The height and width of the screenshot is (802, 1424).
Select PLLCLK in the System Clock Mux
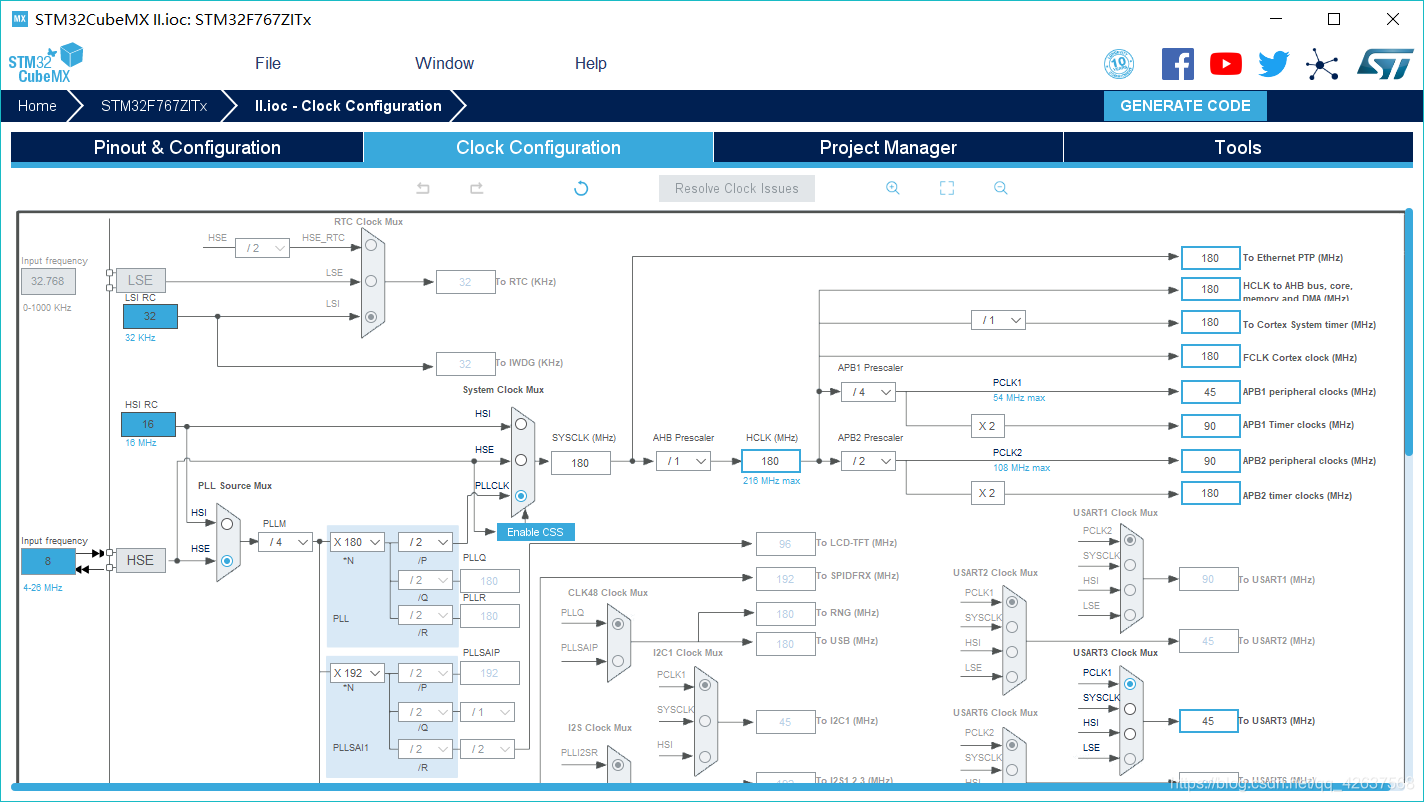(521, 496)
